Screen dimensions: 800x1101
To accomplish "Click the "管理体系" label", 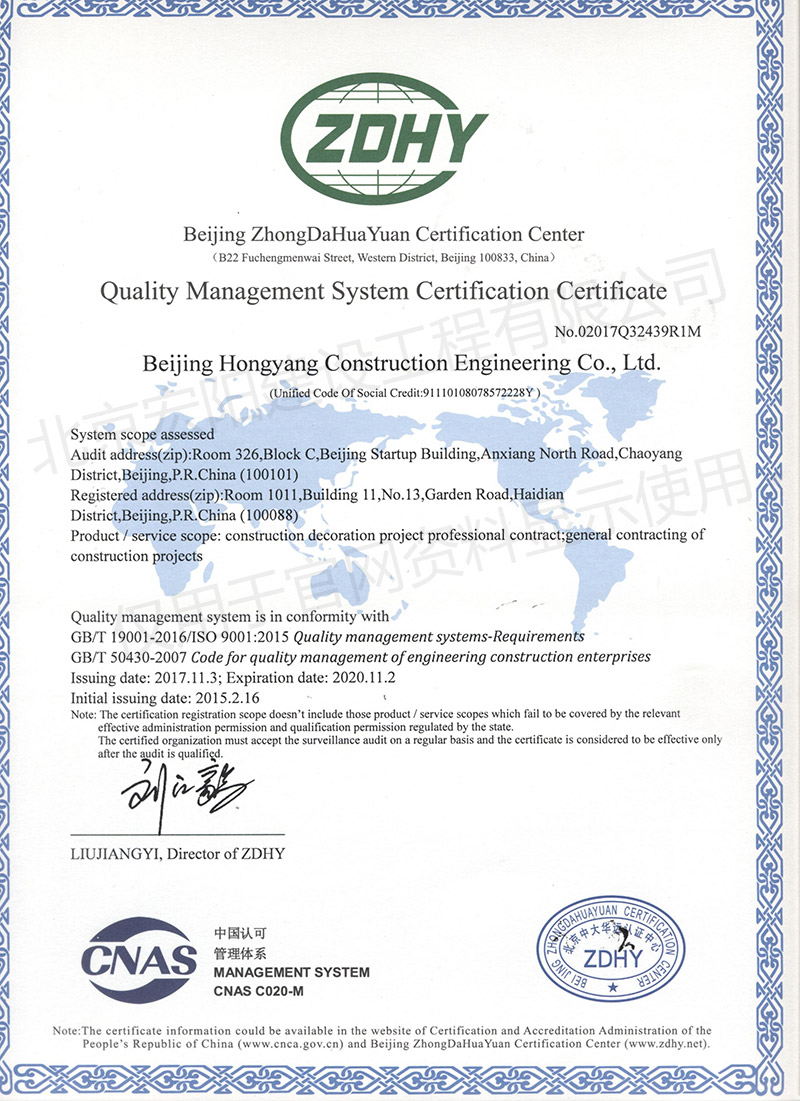I will [240, 954].
